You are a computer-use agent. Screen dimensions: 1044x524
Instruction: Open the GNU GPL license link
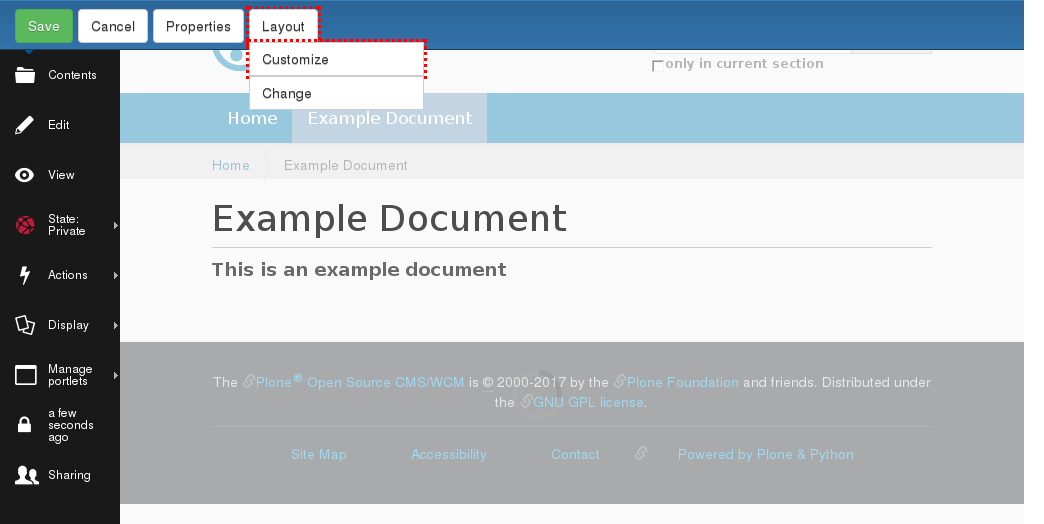[589, 402]
